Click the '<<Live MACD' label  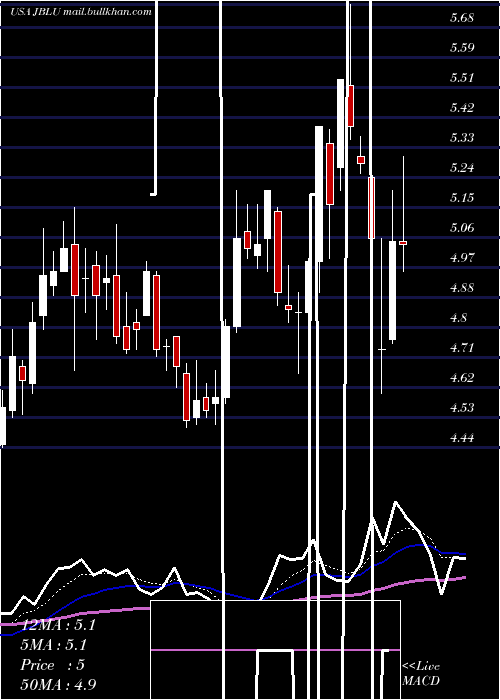point(421,674)
